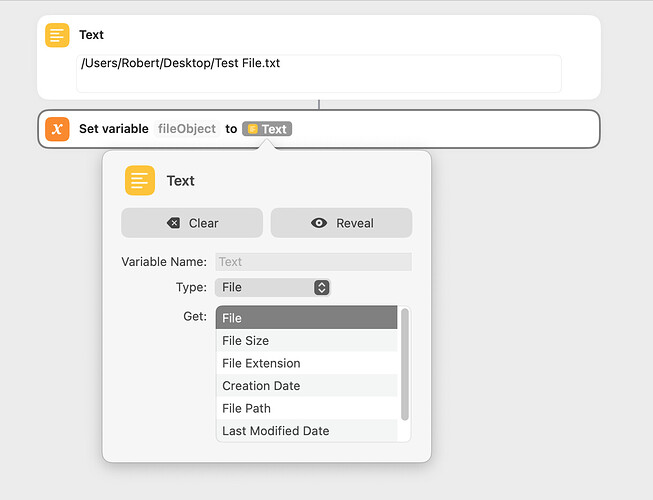Screen dimensions: 653x500
Task: Select File in the Get list
Action: 307,318
